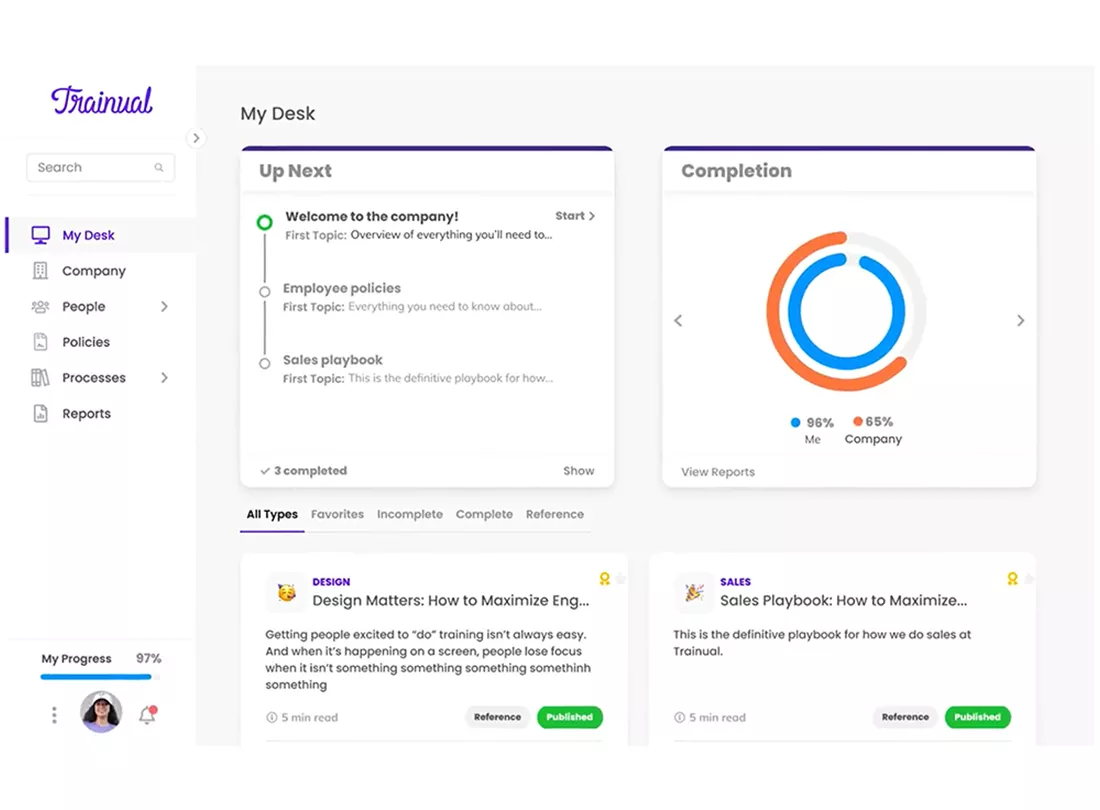Image resolution: width=1100 pixels, height=810 pixels.
Task: Open the three-dot options menu near the avatar
Action: (54, 714)
